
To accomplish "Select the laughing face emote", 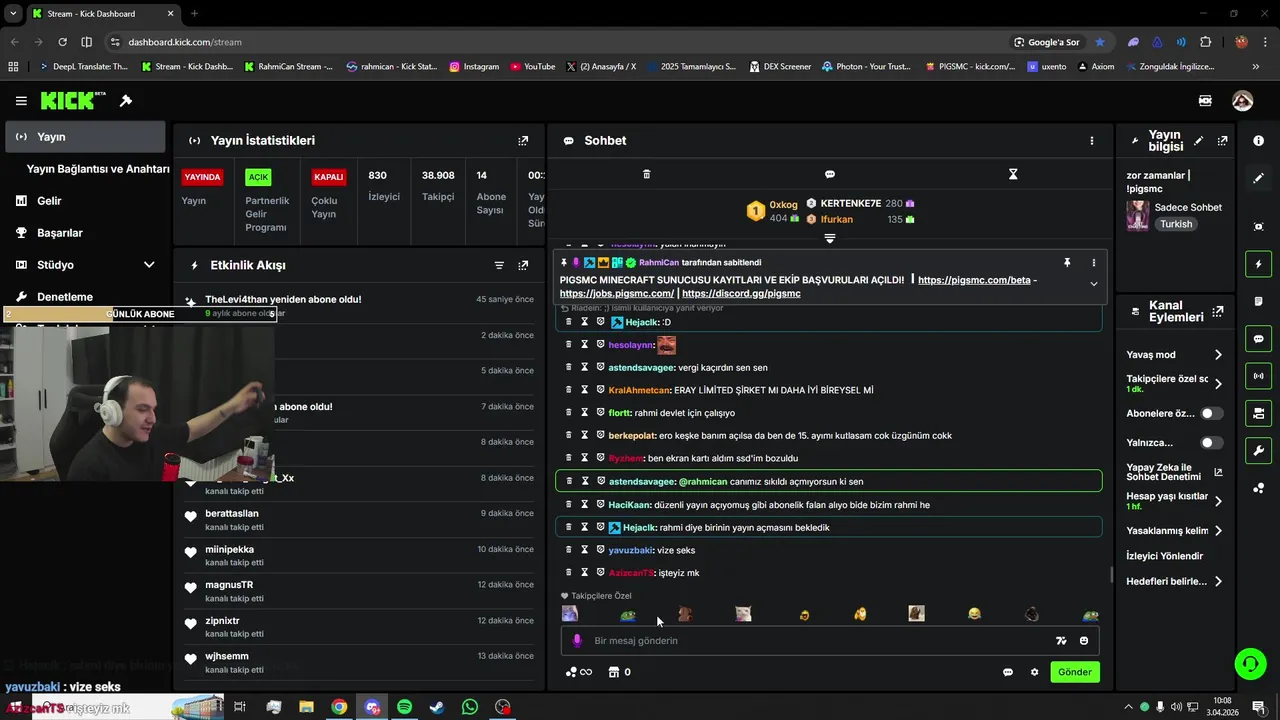I will (x=974, y=614).
